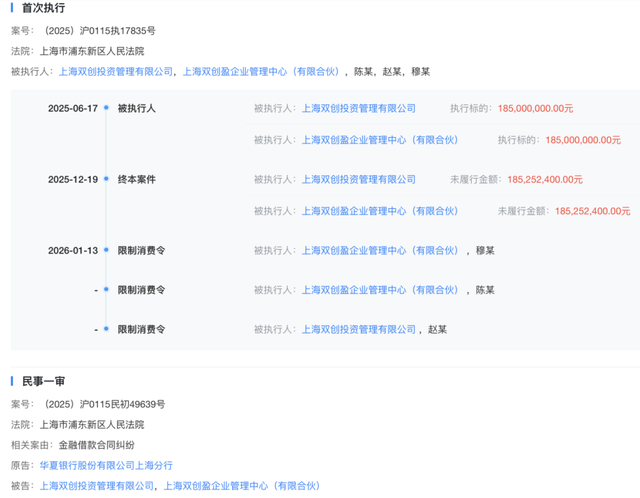Select the 2025-12-19 timeline dot
Viewport: 640px width, 498px height.
coord(106,179)
